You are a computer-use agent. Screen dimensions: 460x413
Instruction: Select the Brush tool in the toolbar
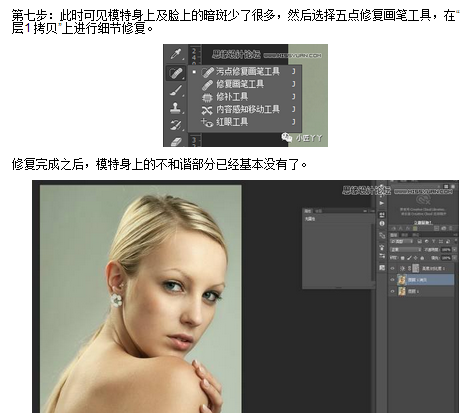[x=176, y=90]
